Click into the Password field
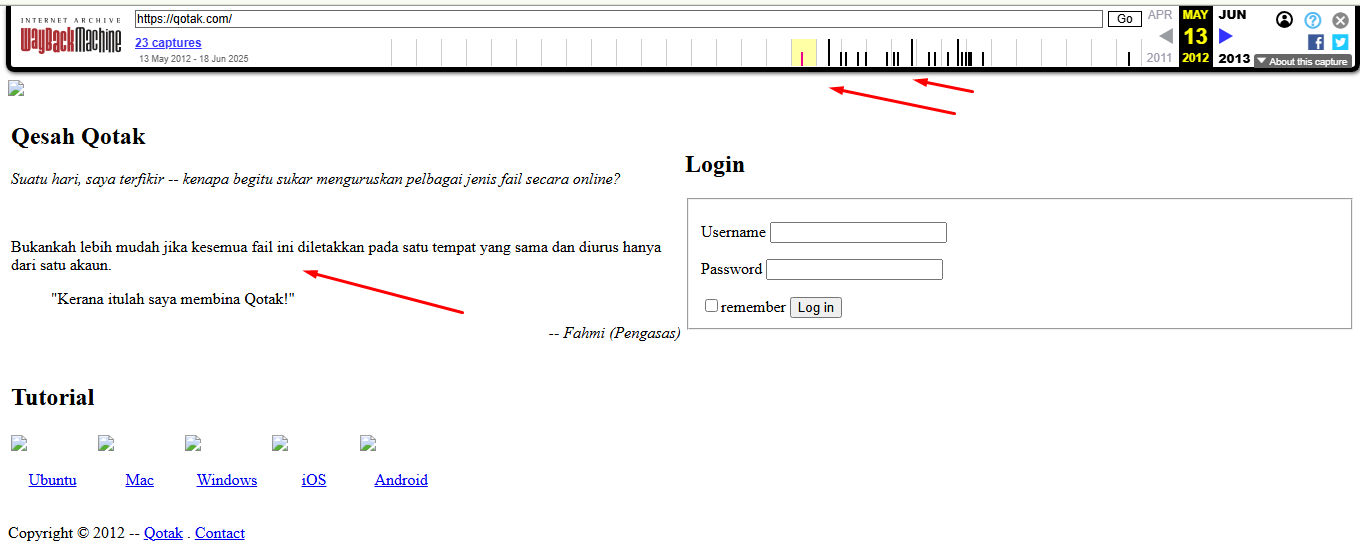 point(854,269)
